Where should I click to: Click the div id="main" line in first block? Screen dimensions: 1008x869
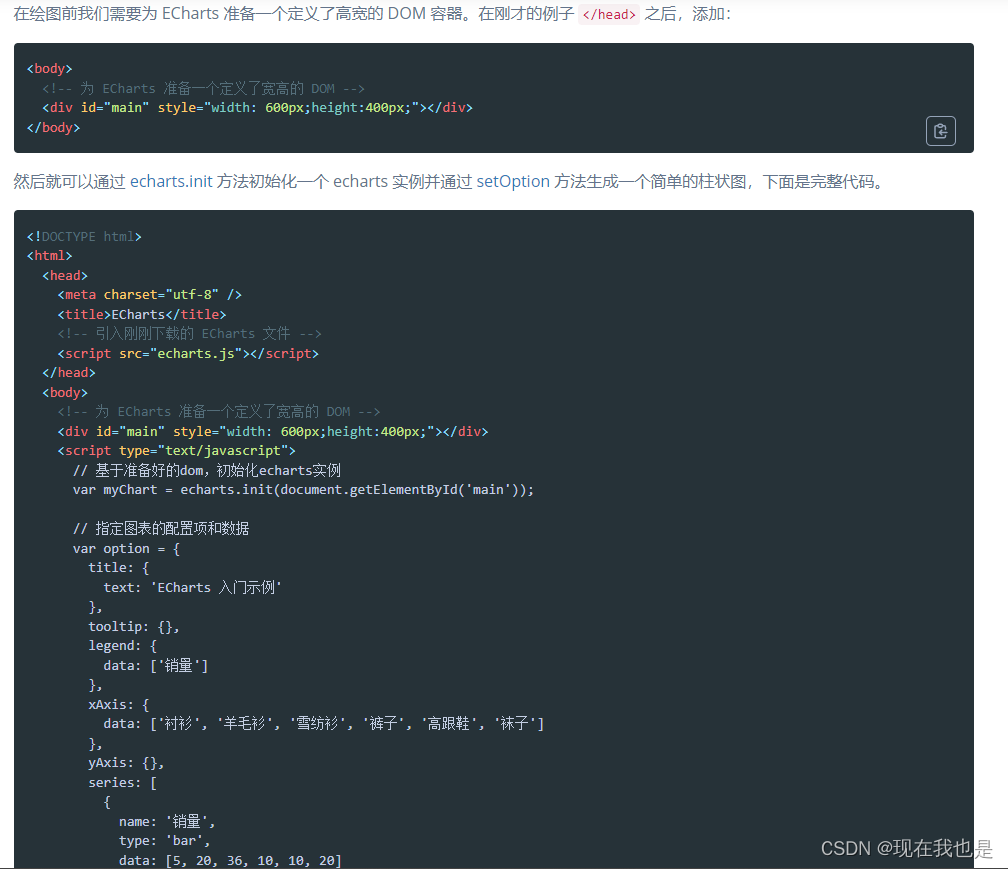coord(258,107)
